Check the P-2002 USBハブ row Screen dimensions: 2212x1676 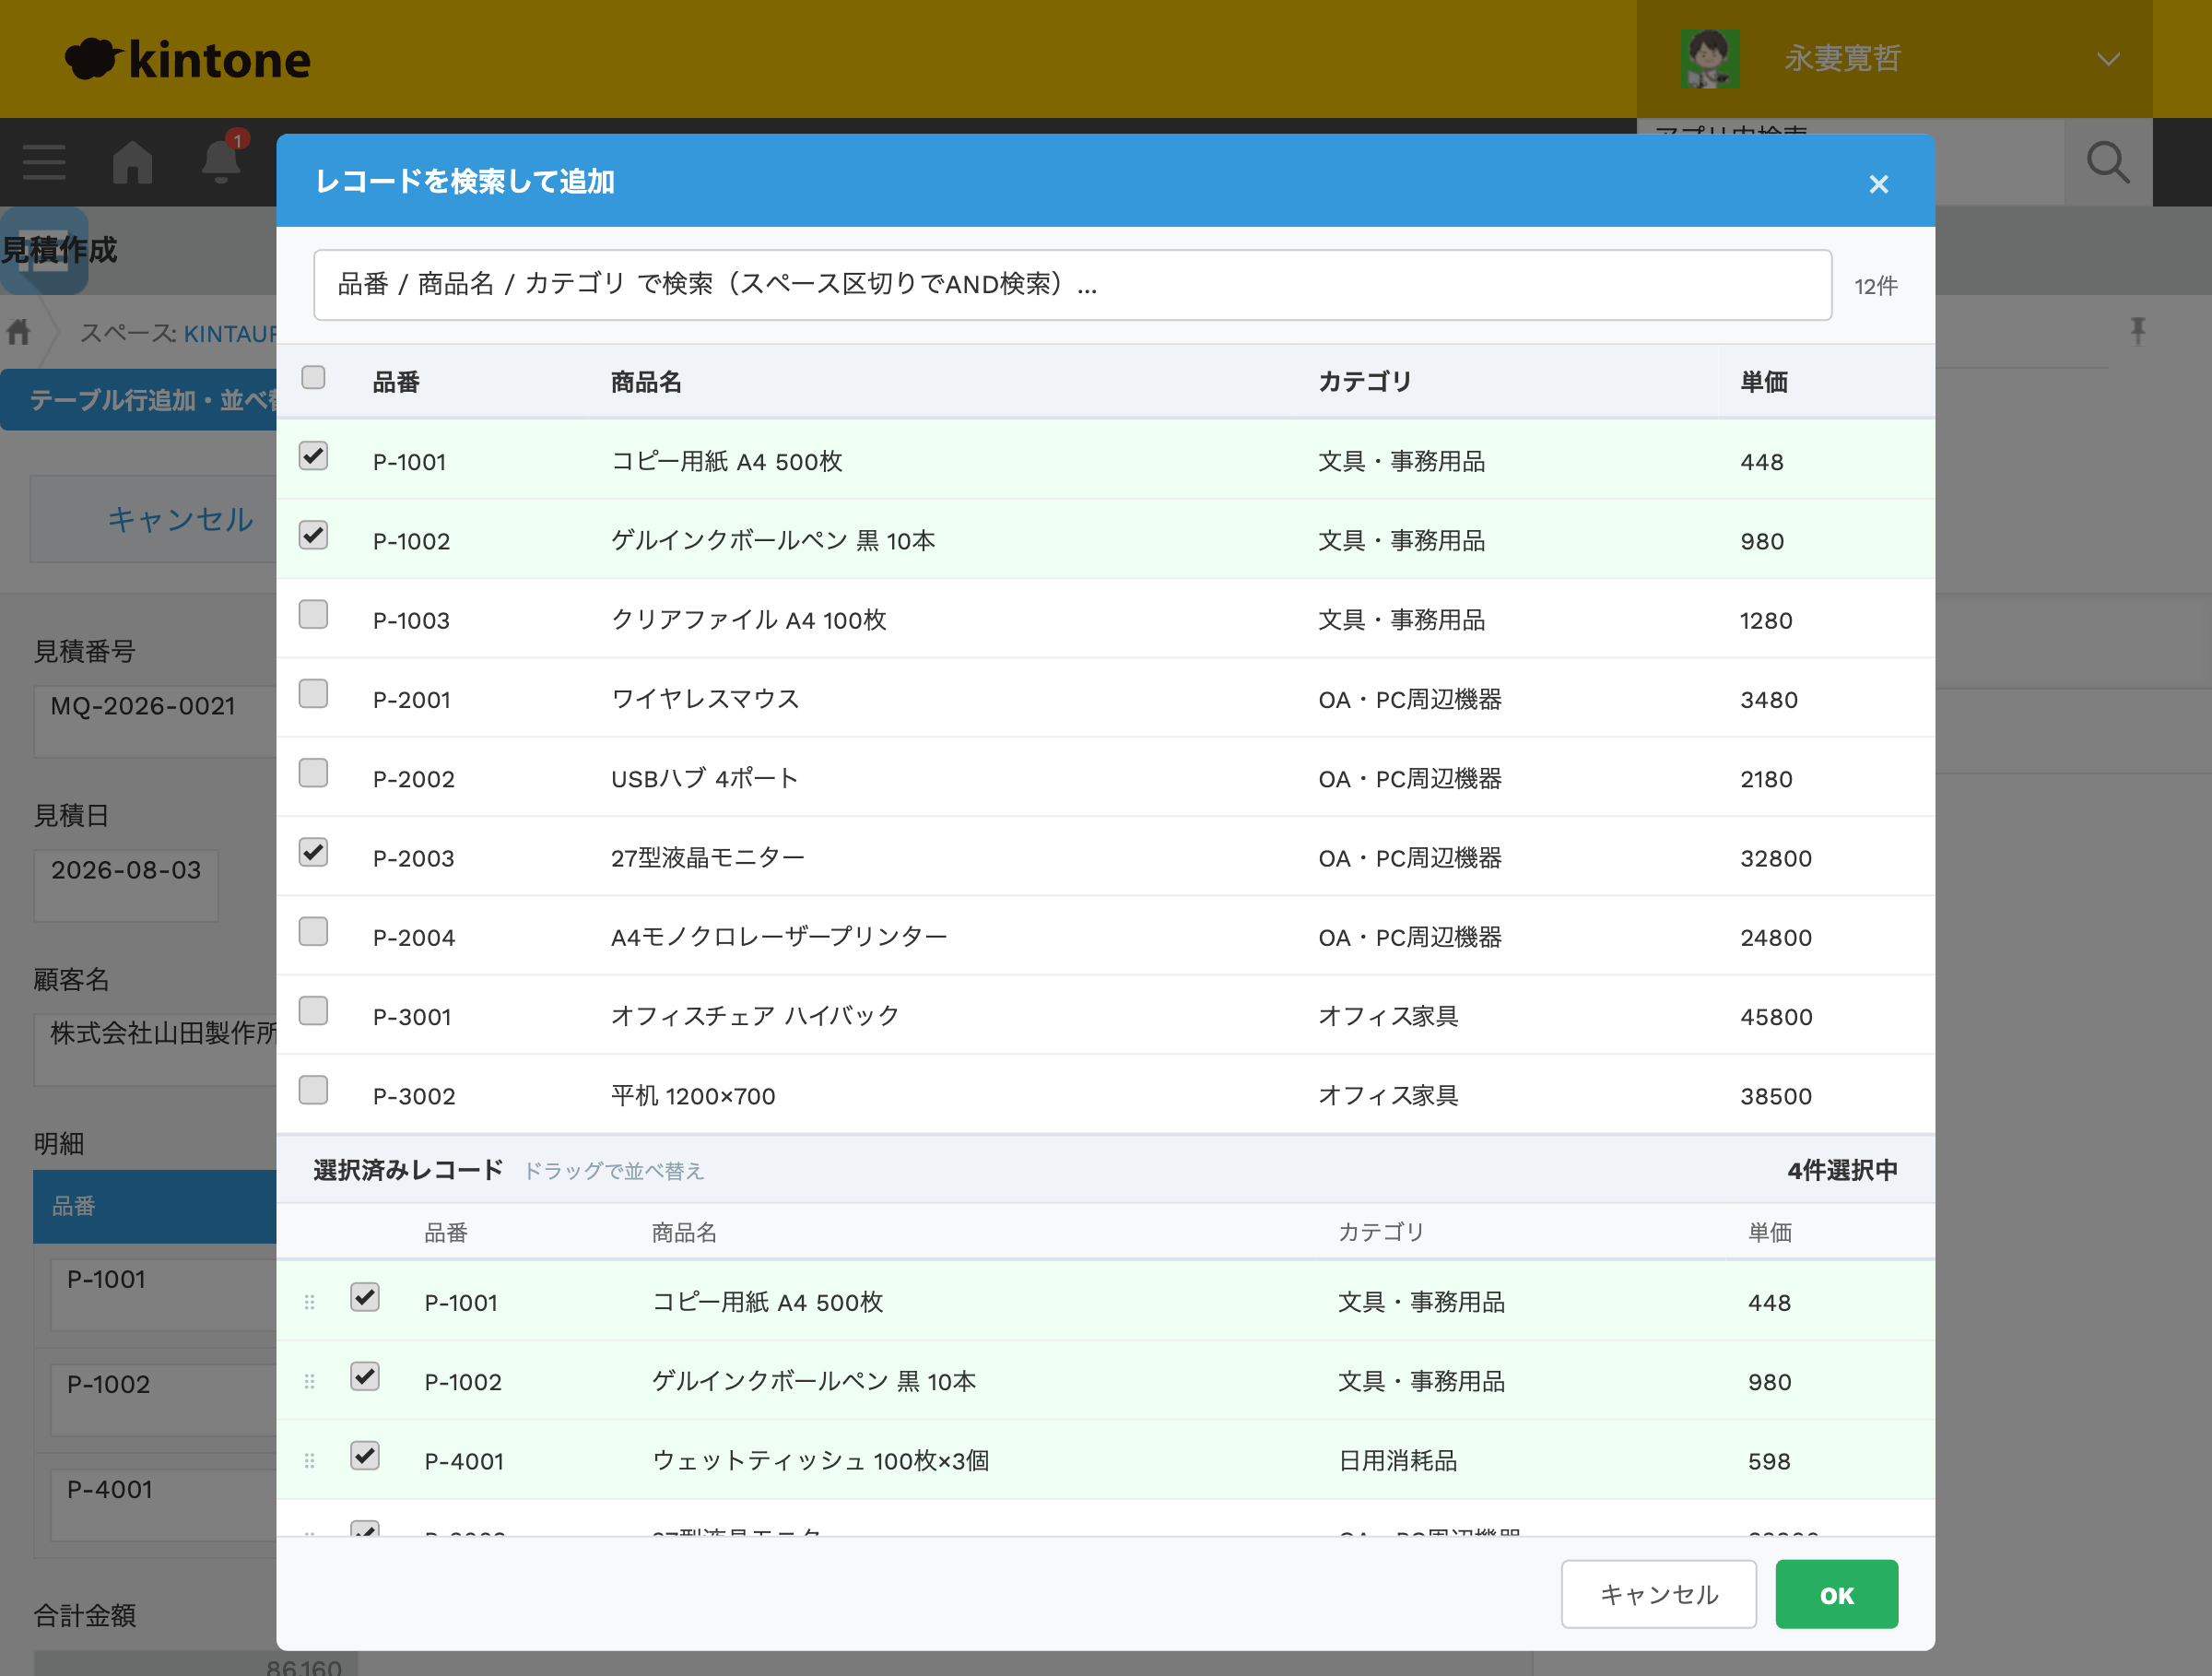(313, 773)
